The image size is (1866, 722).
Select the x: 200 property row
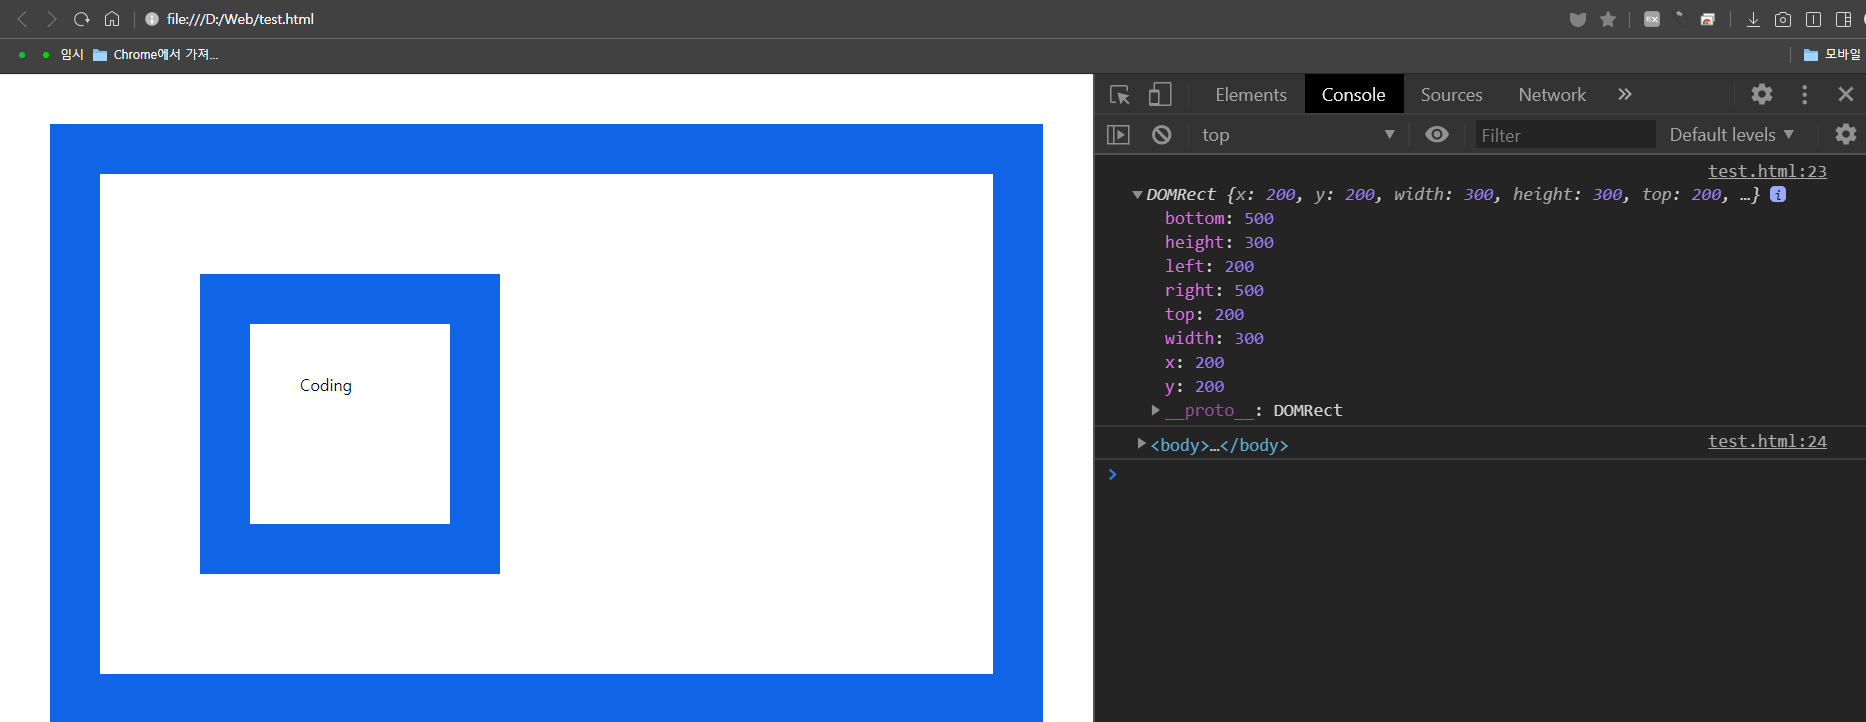click(x=1194, y=362)
